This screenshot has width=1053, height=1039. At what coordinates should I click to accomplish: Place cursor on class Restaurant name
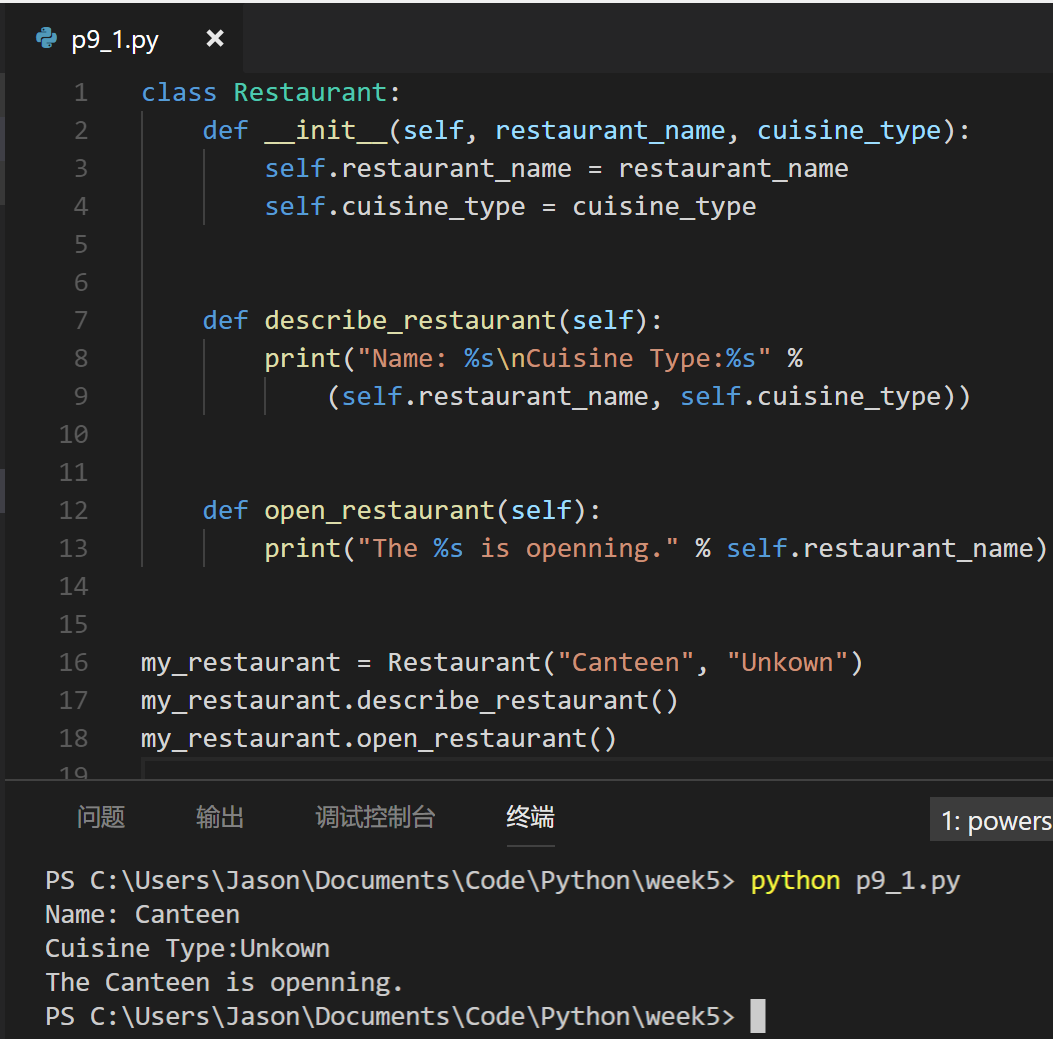pyautogui.click(x=310, y=92)
